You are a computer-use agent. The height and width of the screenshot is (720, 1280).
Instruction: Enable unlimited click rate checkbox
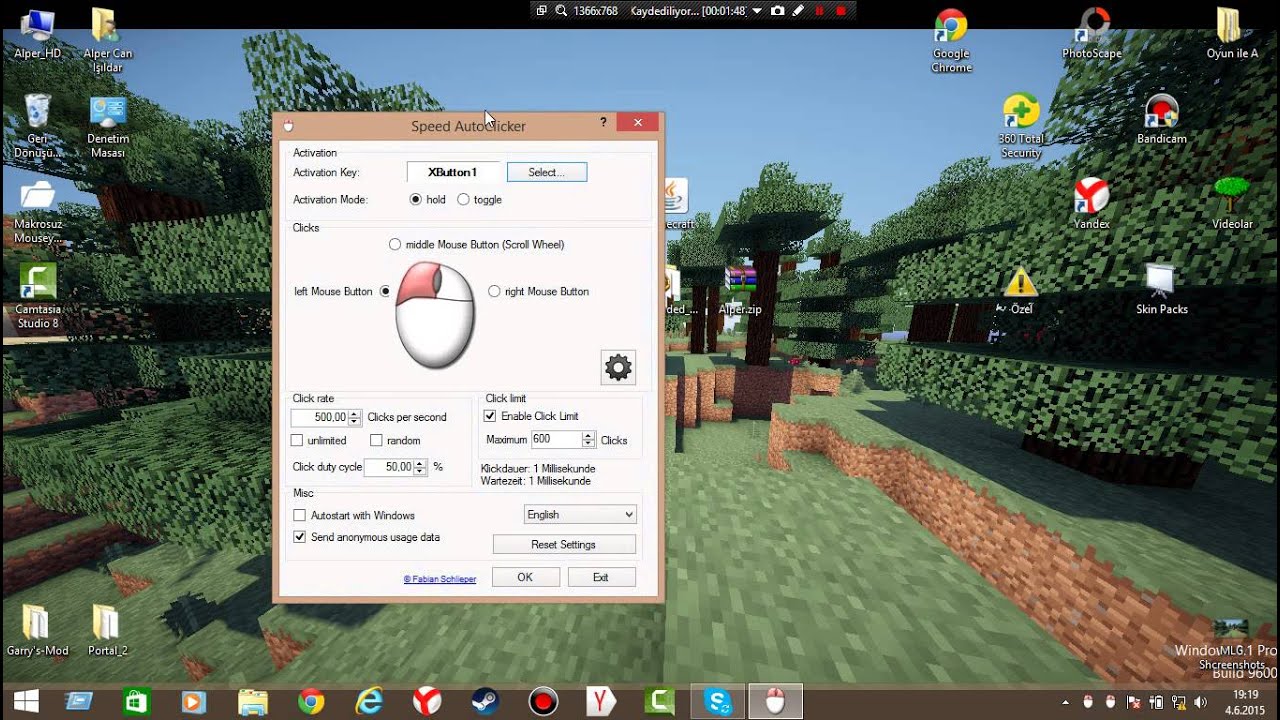(297, 441)
